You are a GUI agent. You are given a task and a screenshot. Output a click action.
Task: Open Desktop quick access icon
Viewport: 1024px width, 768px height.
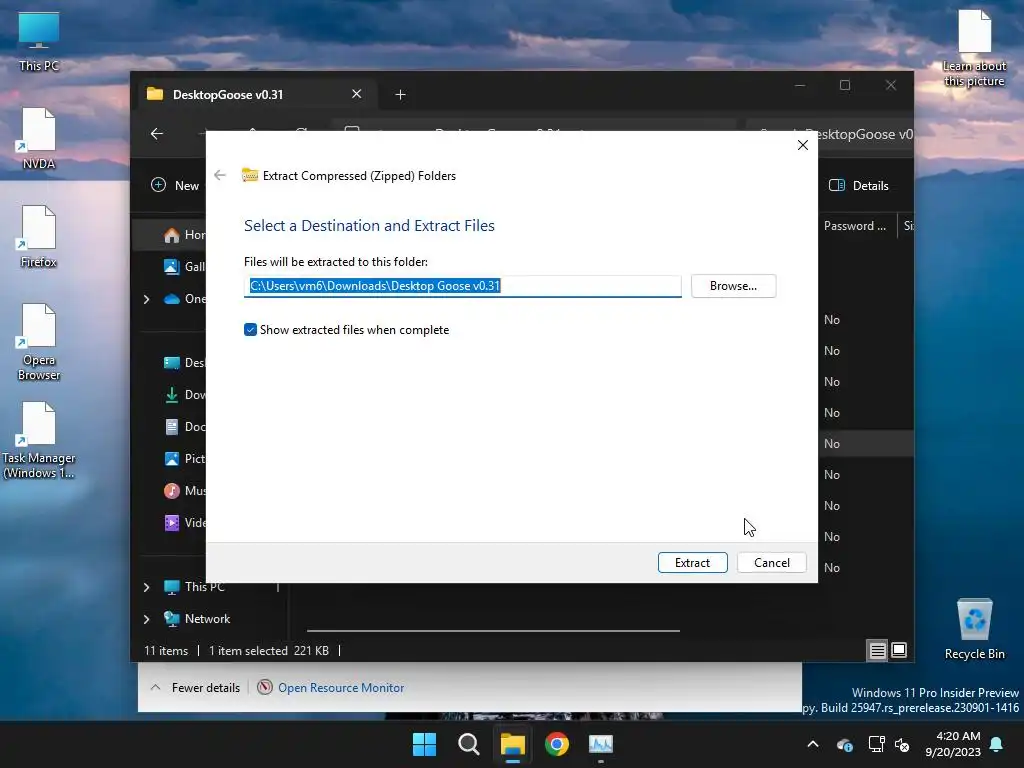172,362
